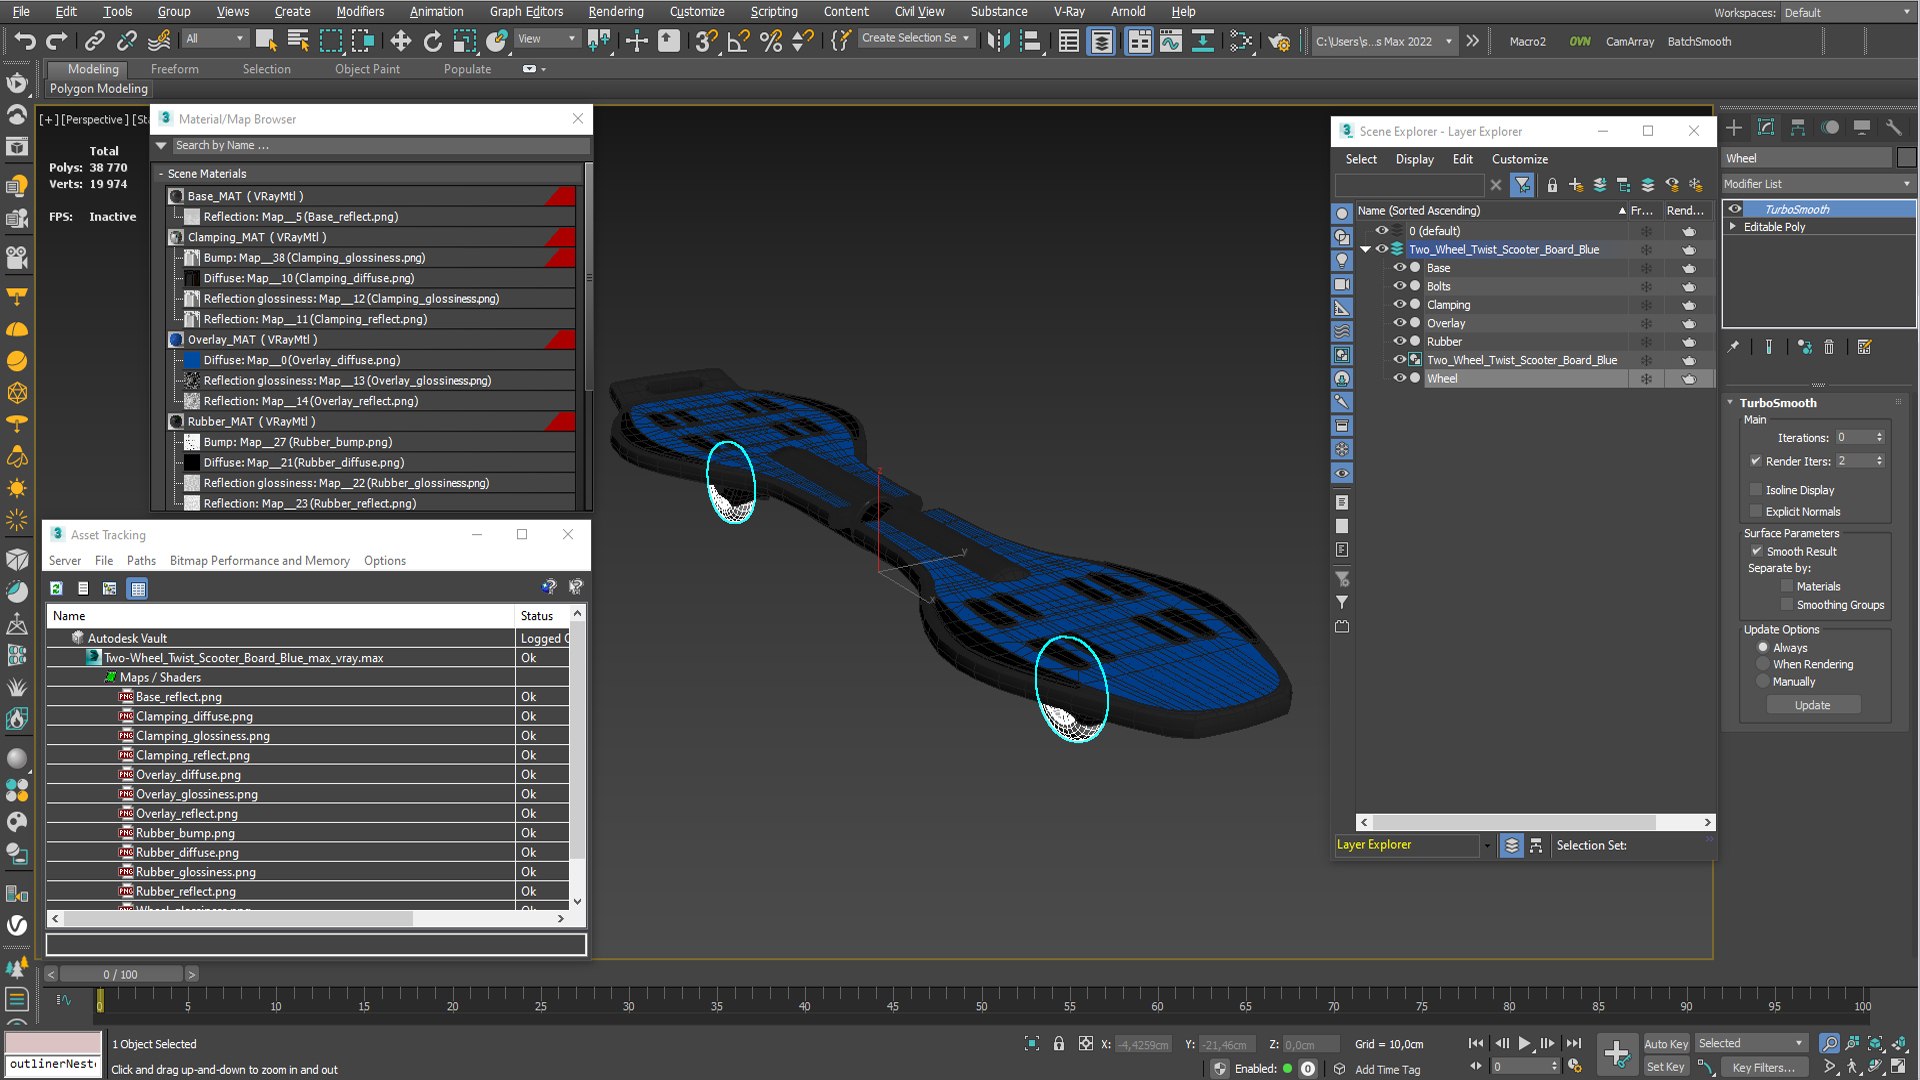Screen dimensions: 1920x1080
Task: Open the Render Setup teapot icon
Action: [x=1278, y=41]
